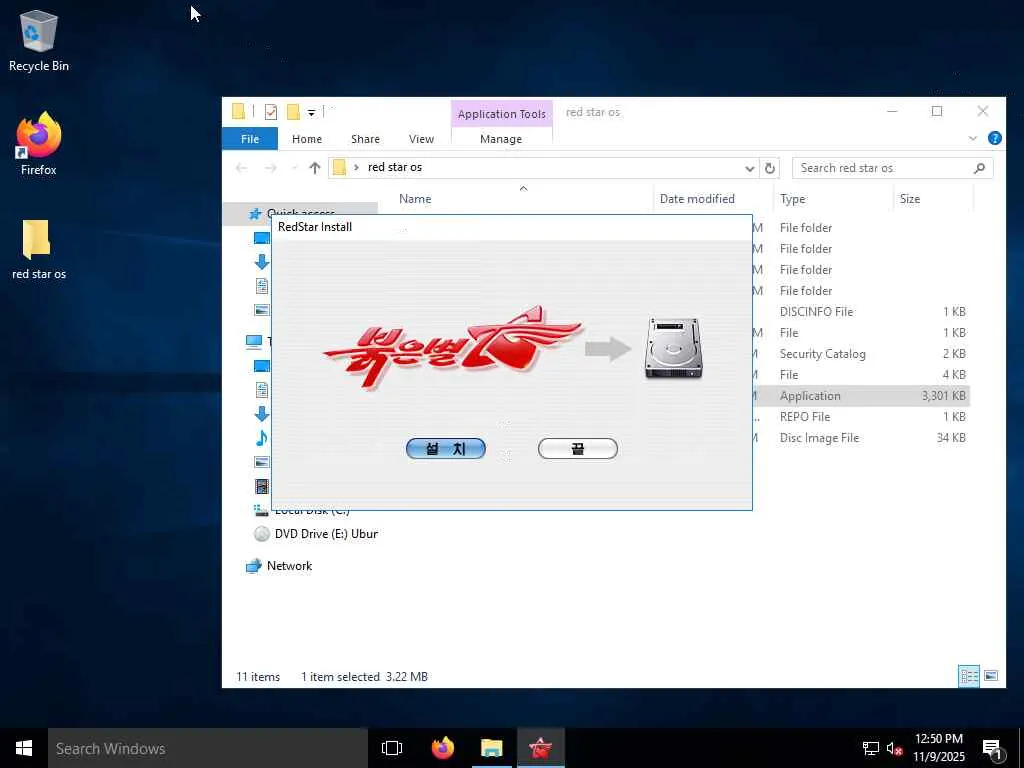This screenshot has height=768, width=1024.
Task: Sort by the Size column header
Action: tap(910, 199)
